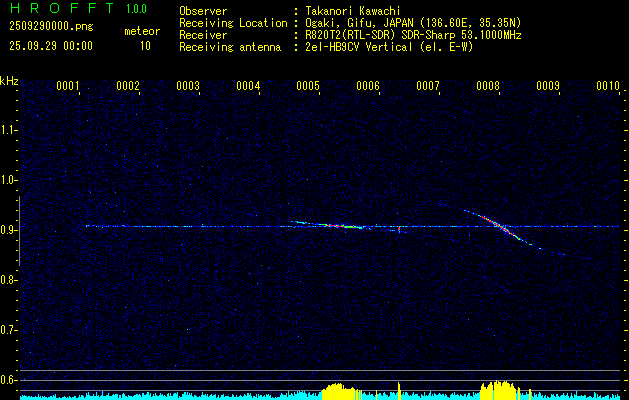
Task: Click the 0.7 kHz frequency label
Action: 8,330
